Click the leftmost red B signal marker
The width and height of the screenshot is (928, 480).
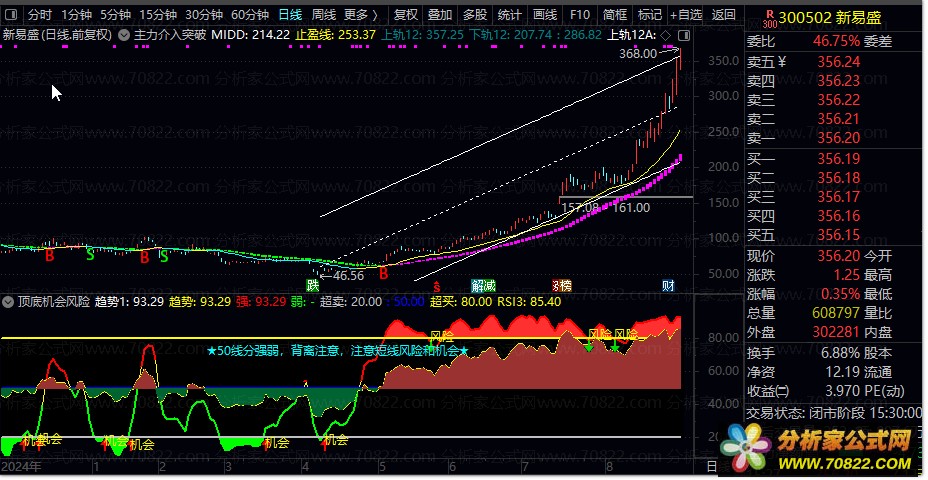[50, 256]
